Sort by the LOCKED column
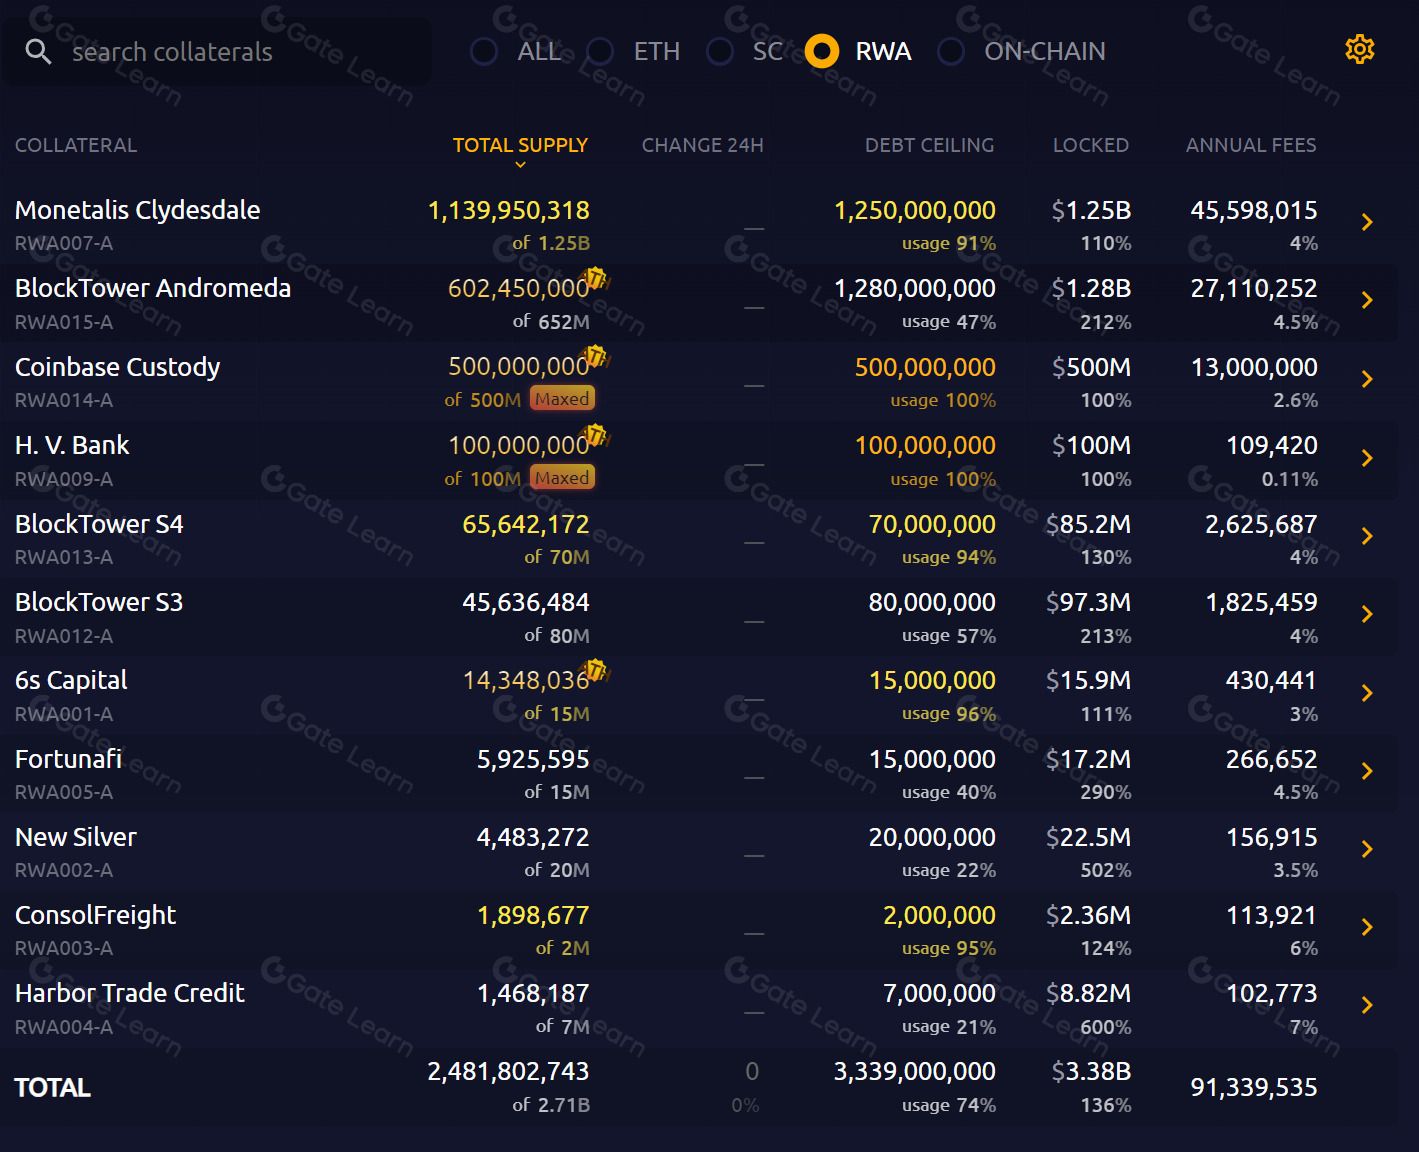Screen dimensions: 1419x1152 (1090, 145)
